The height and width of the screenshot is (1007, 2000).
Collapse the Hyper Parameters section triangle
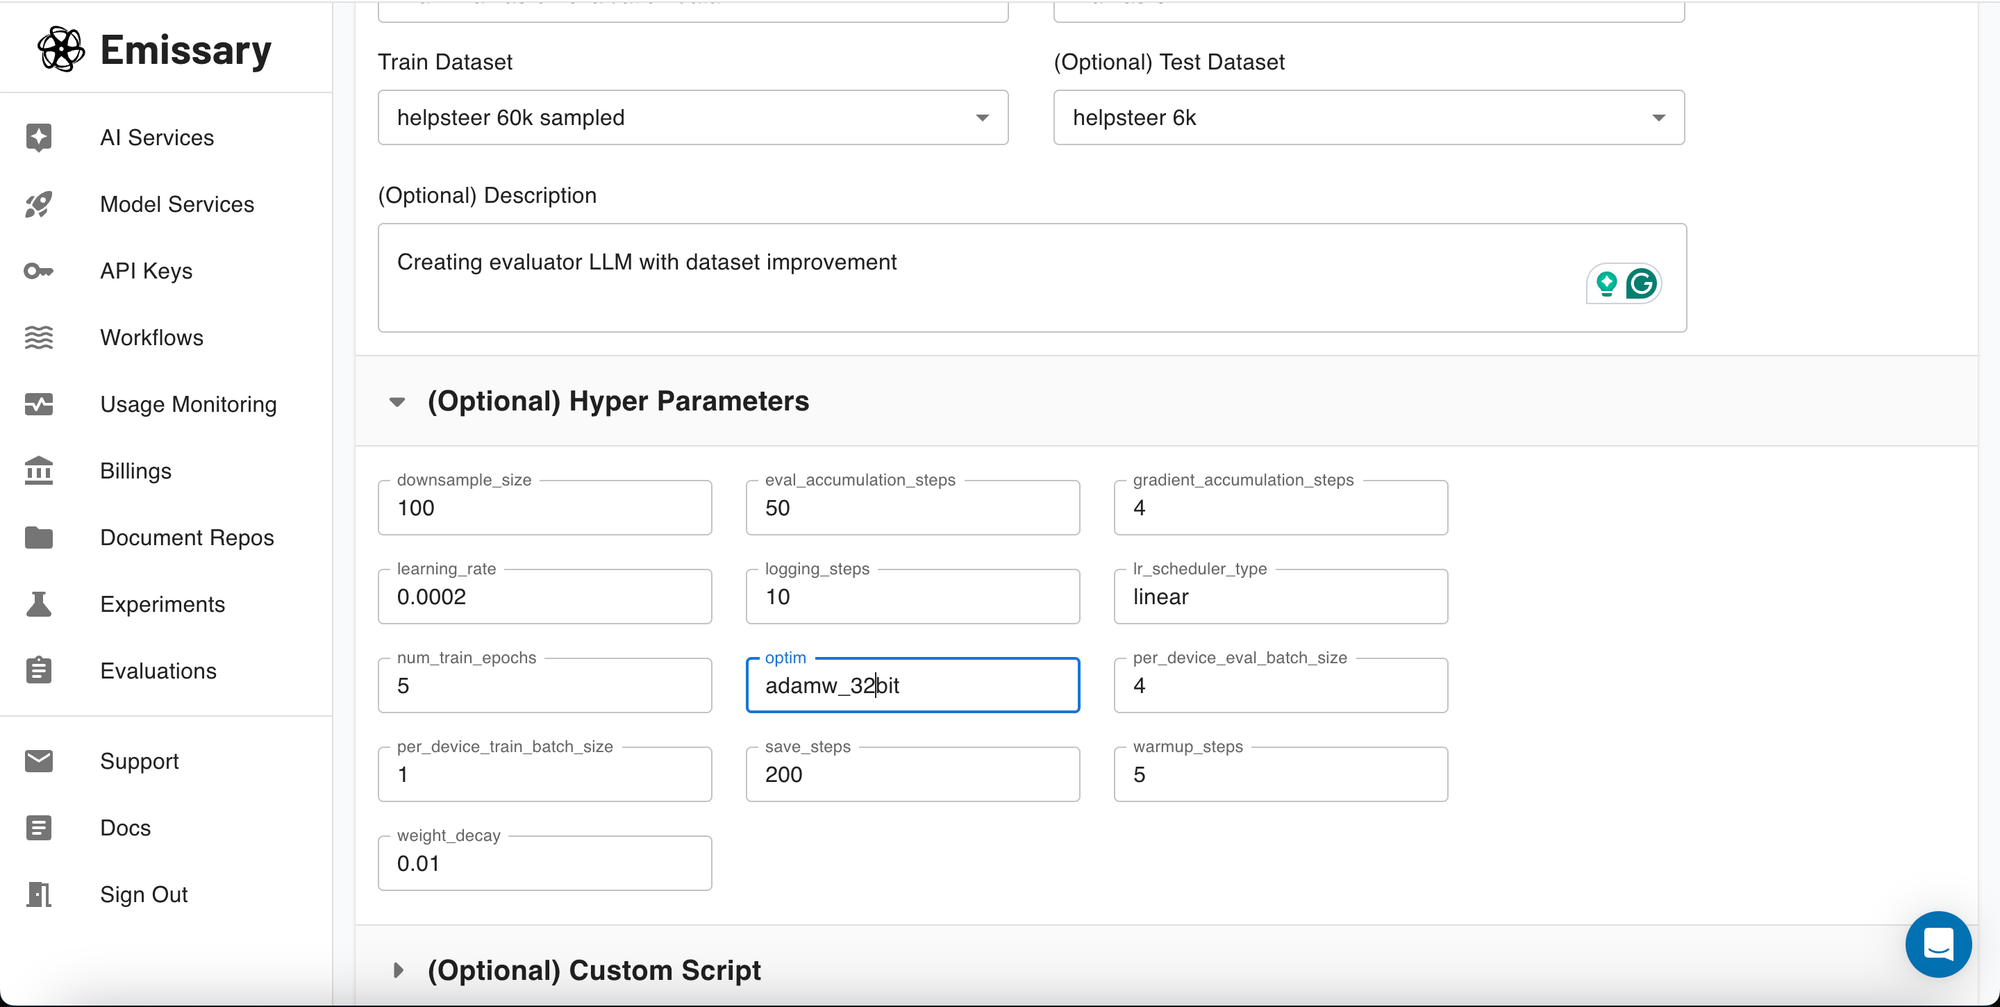pos(397,402)
